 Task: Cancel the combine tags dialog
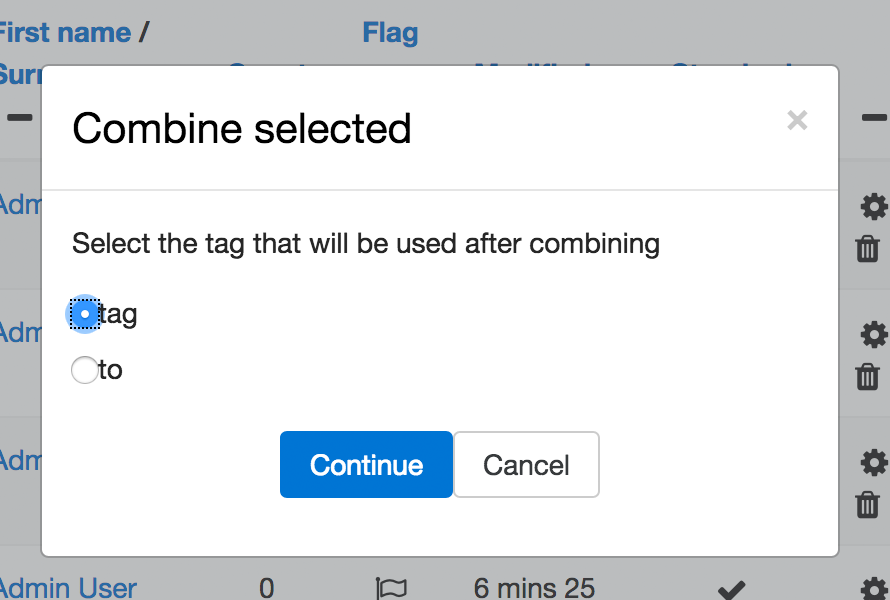(x=526, y=464)
